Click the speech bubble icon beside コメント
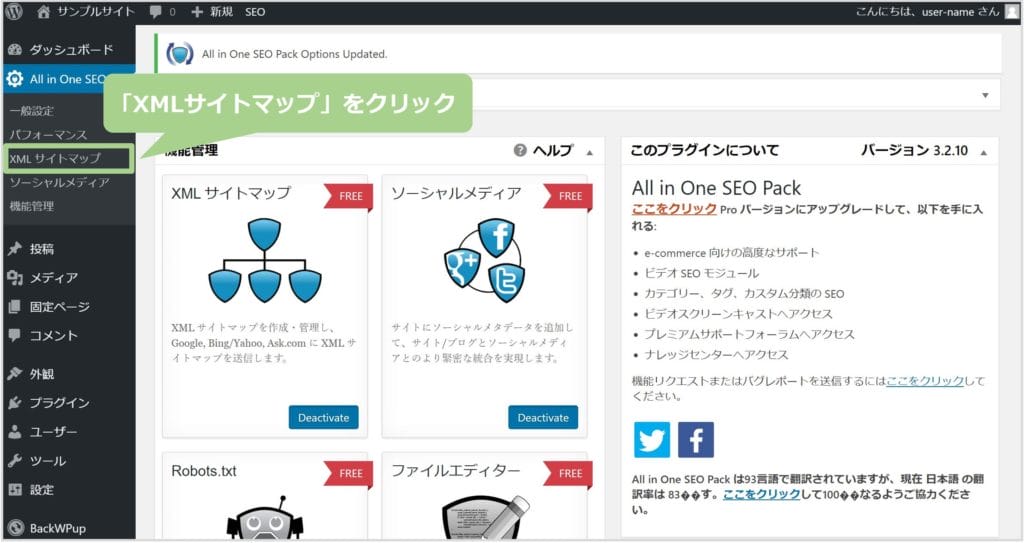 pyautogui.click(x=14, y=335)
